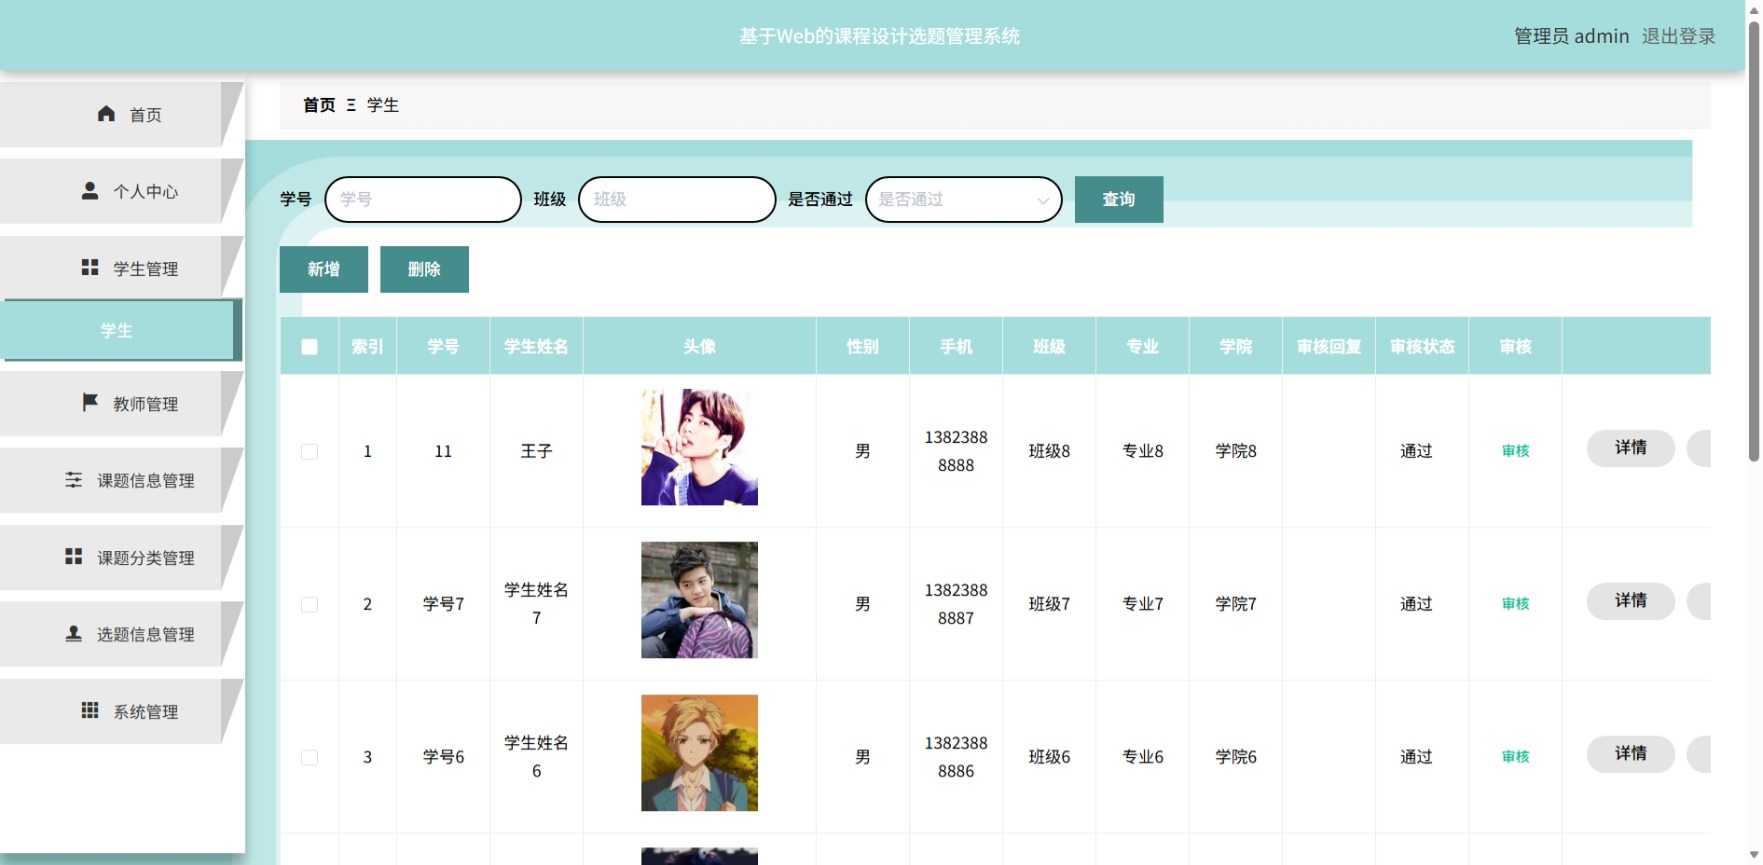Toggle the select-all checkbox in table header
The width and height of the screenshot is (1763, 865).
310,347
